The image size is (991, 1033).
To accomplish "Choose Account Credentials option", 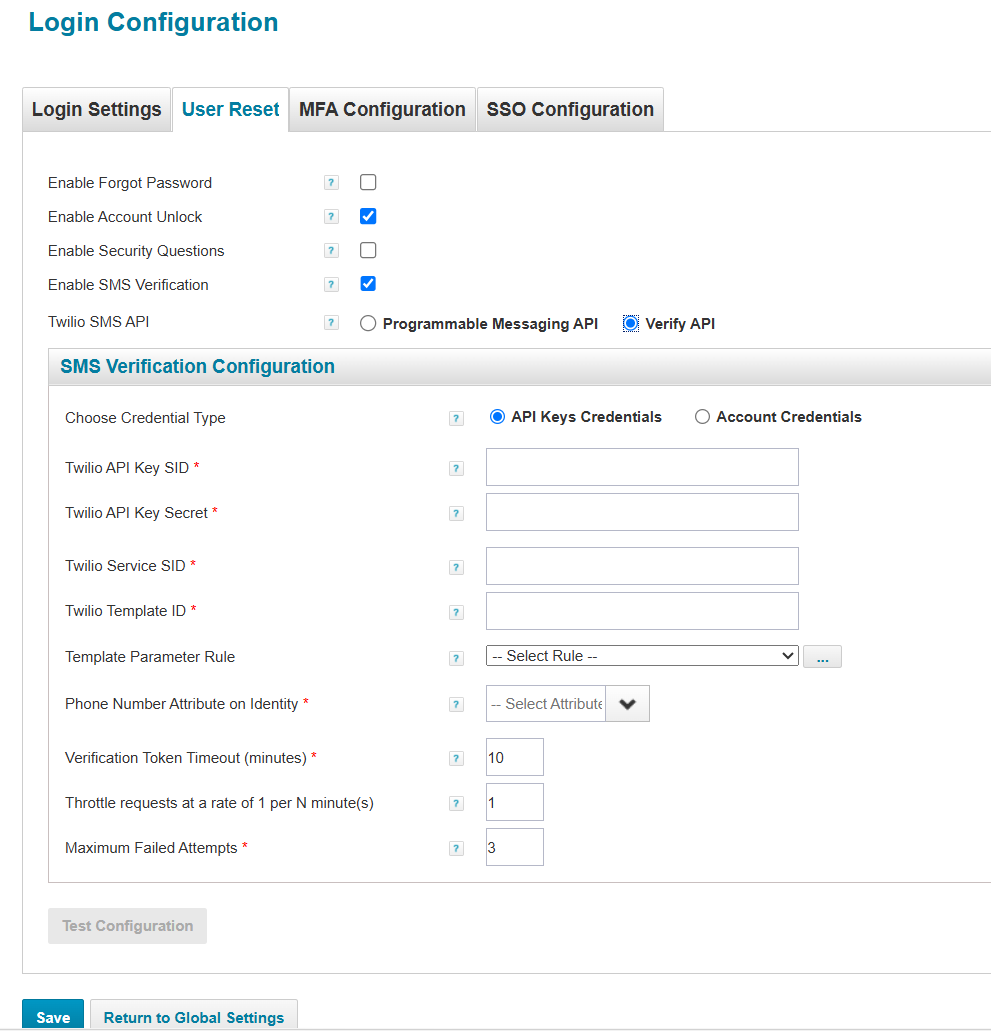I will (x=702, y=417).
